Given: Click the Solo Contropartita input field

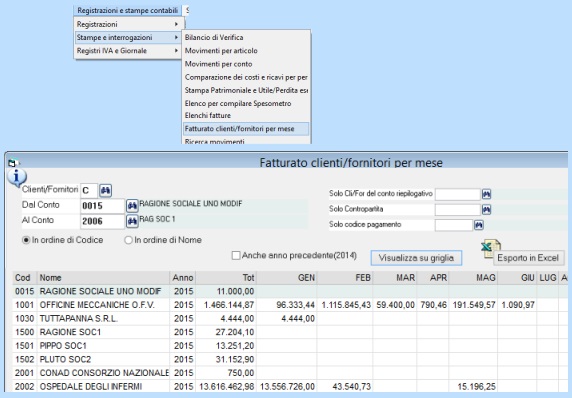Looking at the screenshot, I should pos(457,210).
